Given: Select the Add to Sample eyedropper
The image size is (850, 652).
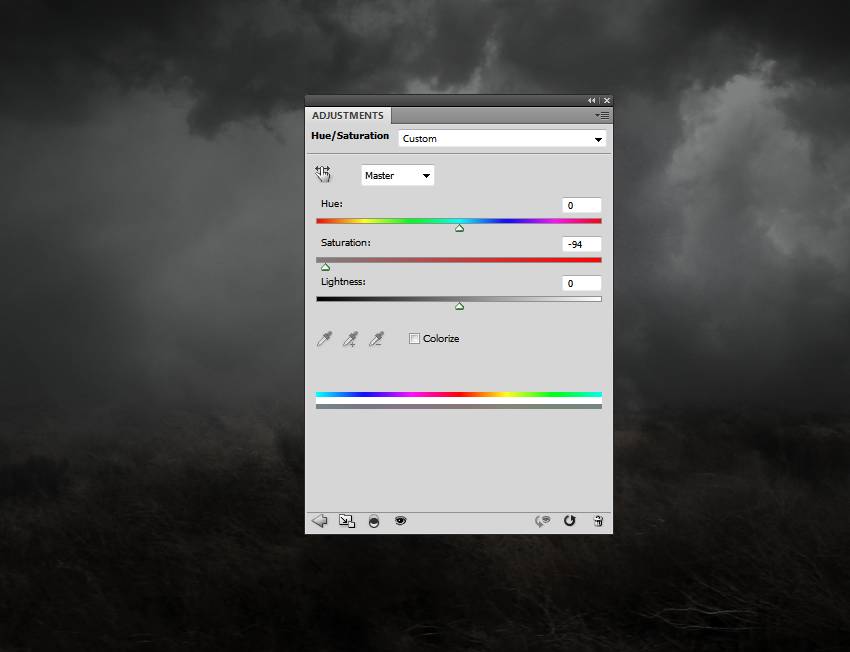Looking at the screenshot, I should [x=350, y=340].
